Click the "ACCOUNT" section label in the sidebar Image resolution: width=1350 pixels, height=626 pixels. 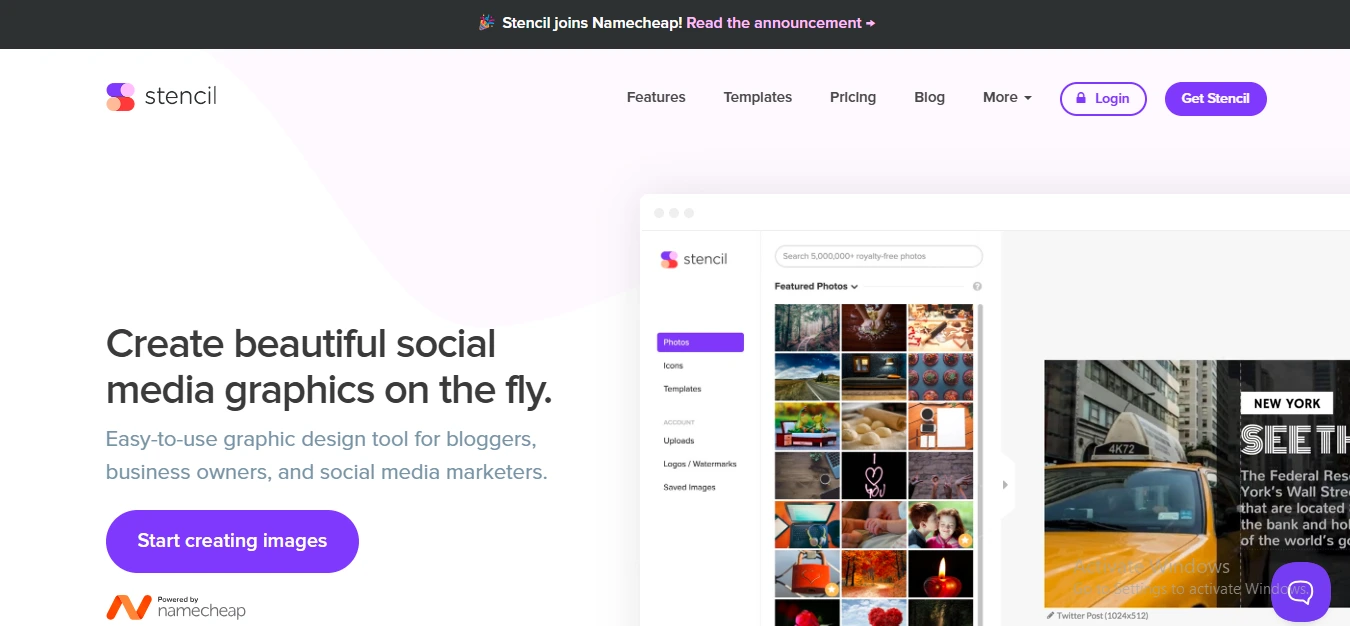click(x=679, y=422)
